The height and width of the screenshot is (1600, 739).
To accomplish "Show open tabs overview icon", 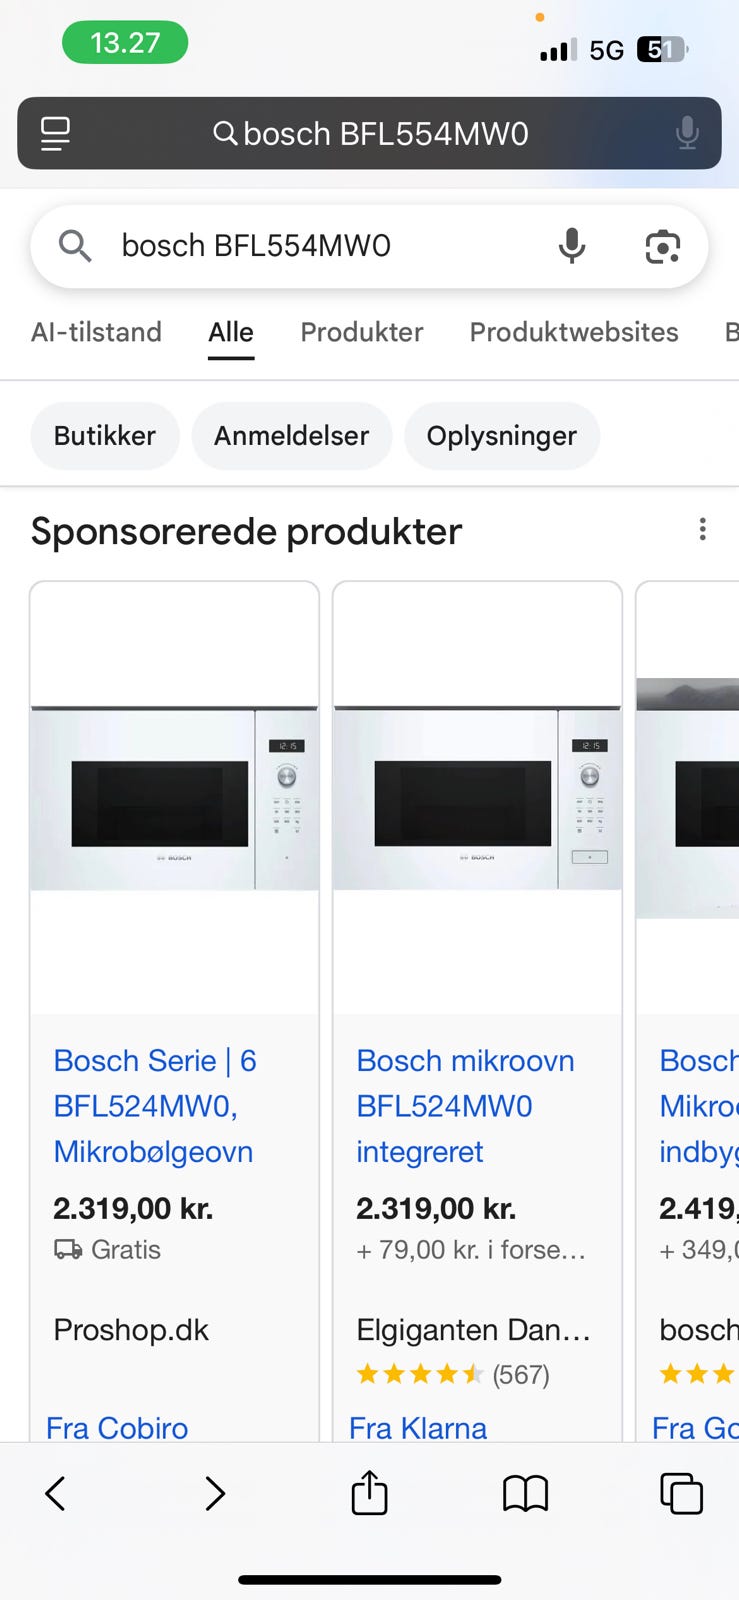I will (x=681, y=1493).
